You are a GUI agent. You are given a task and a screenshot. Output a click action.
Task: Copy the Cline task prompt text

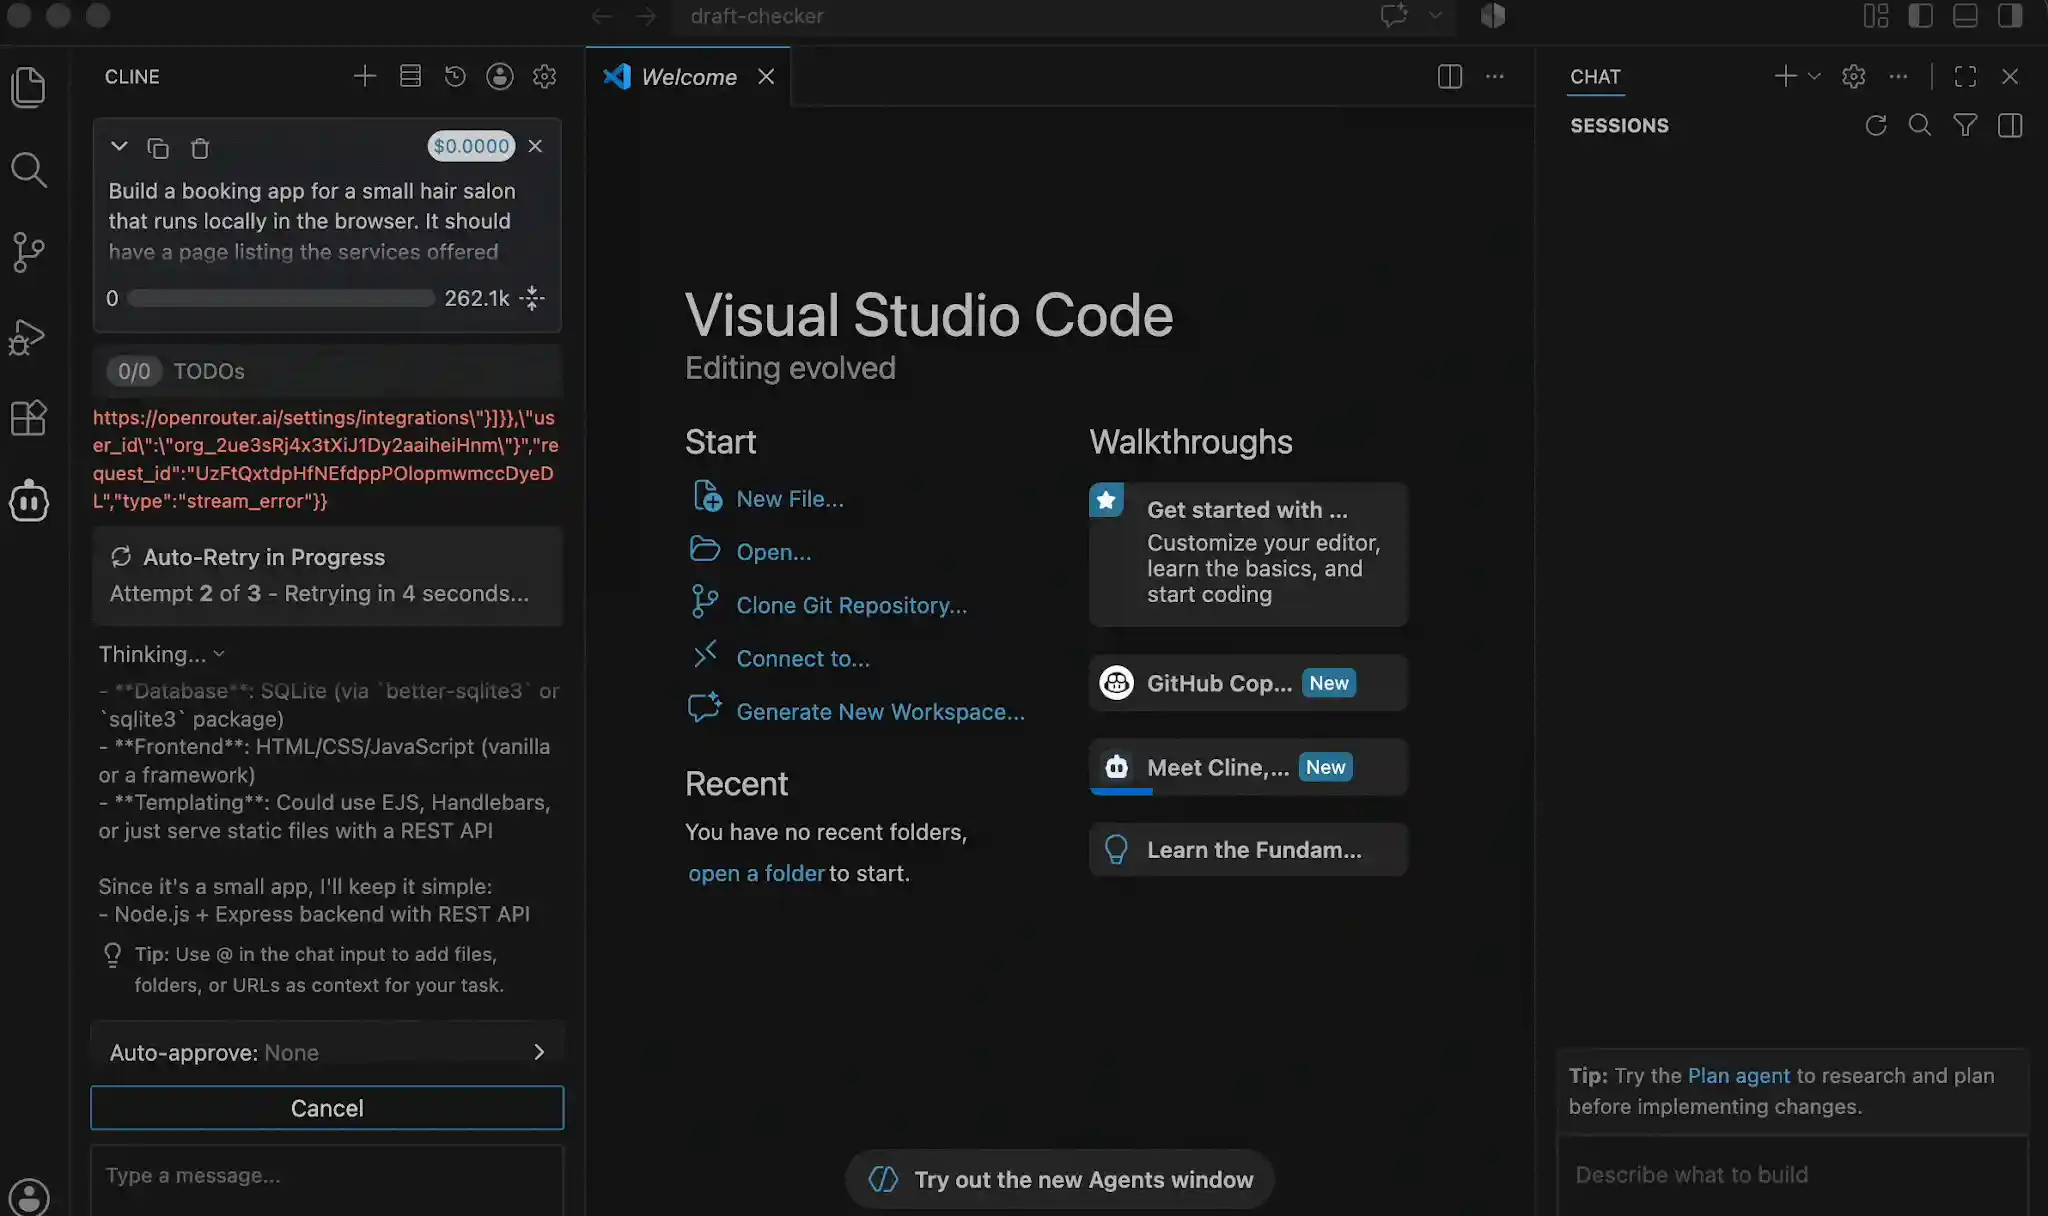(x=158, y=148)
